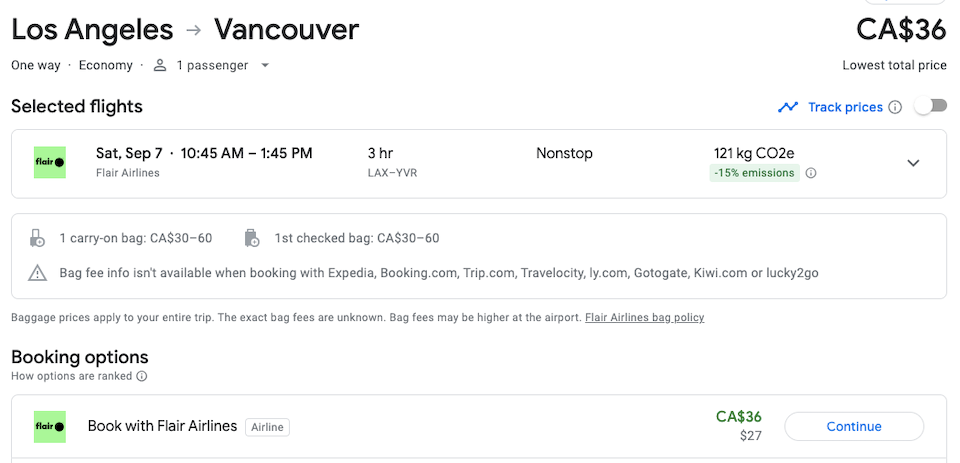960x463 pixels.
Task: Click the Flair logo in selected flight
Action: click(x=50, y=162)
